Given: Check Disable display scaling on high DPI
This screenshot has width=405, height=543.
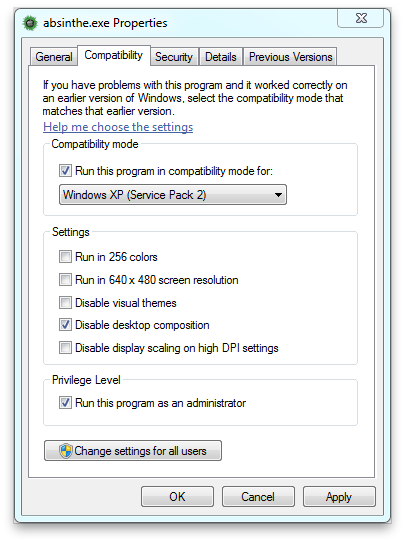Looking at the screenshot, I should click(x=65, y=348).
